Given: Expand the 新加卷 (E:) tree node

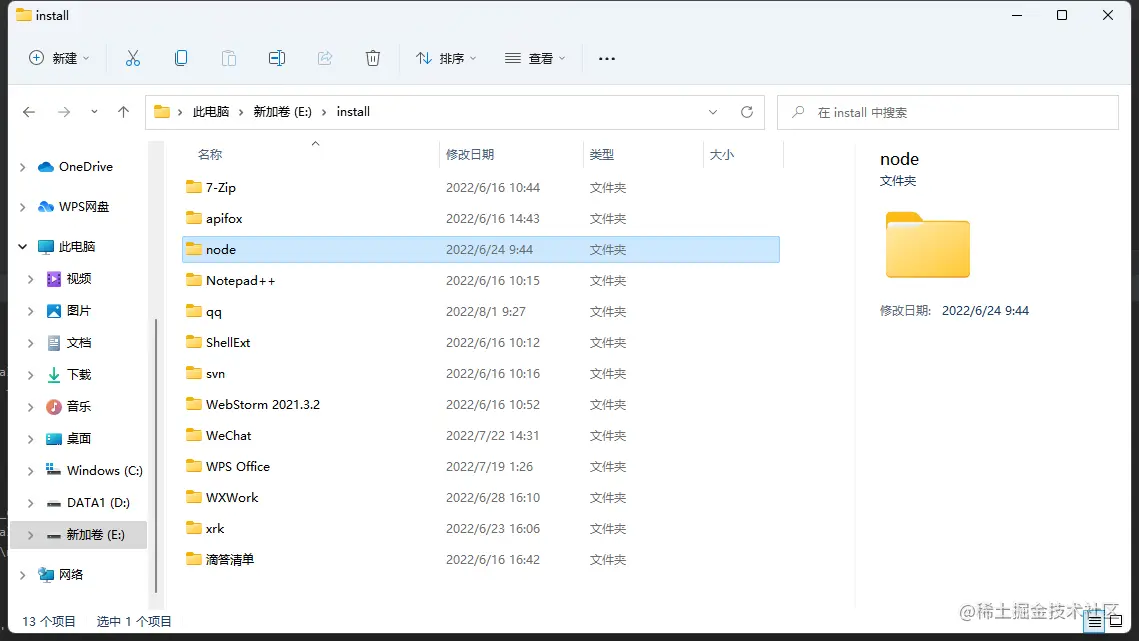Looking at the screenshot, I should point(31,535).
